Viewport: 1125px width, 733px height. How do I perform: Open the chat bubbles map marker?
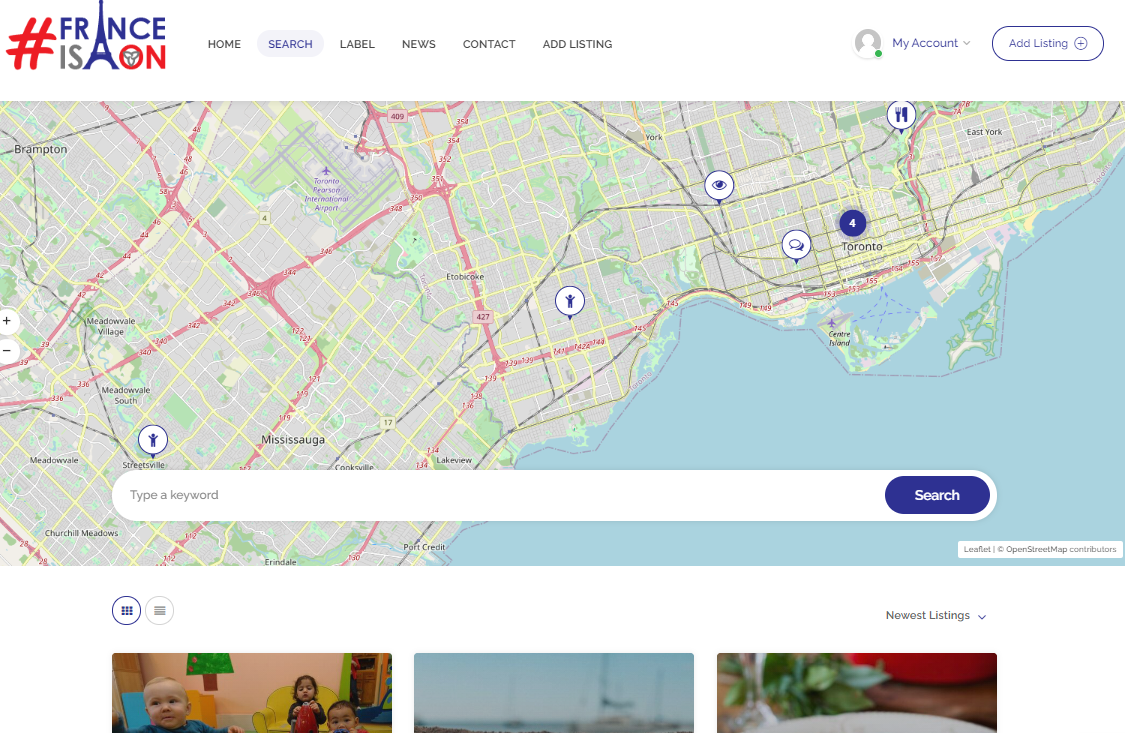(x=796, y=246)
